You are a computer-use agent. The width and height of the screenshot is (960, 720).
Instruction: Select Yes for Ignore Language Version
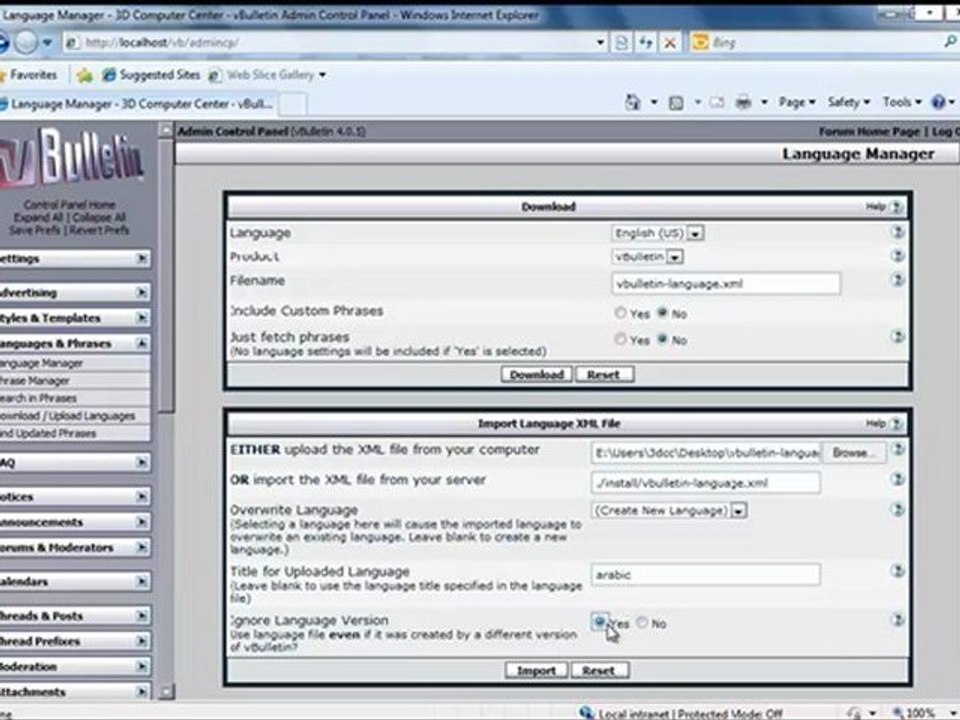(x=599, y=622)
